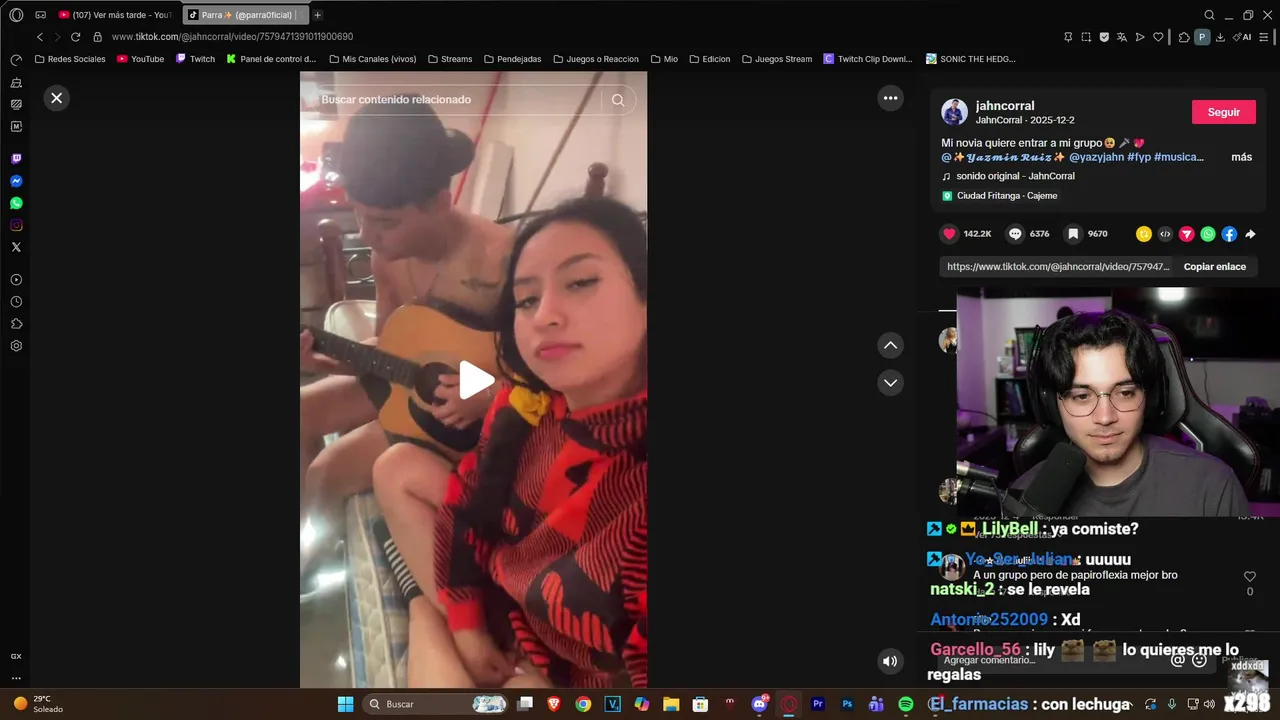Open the translate page icon

click(1122, 37)
